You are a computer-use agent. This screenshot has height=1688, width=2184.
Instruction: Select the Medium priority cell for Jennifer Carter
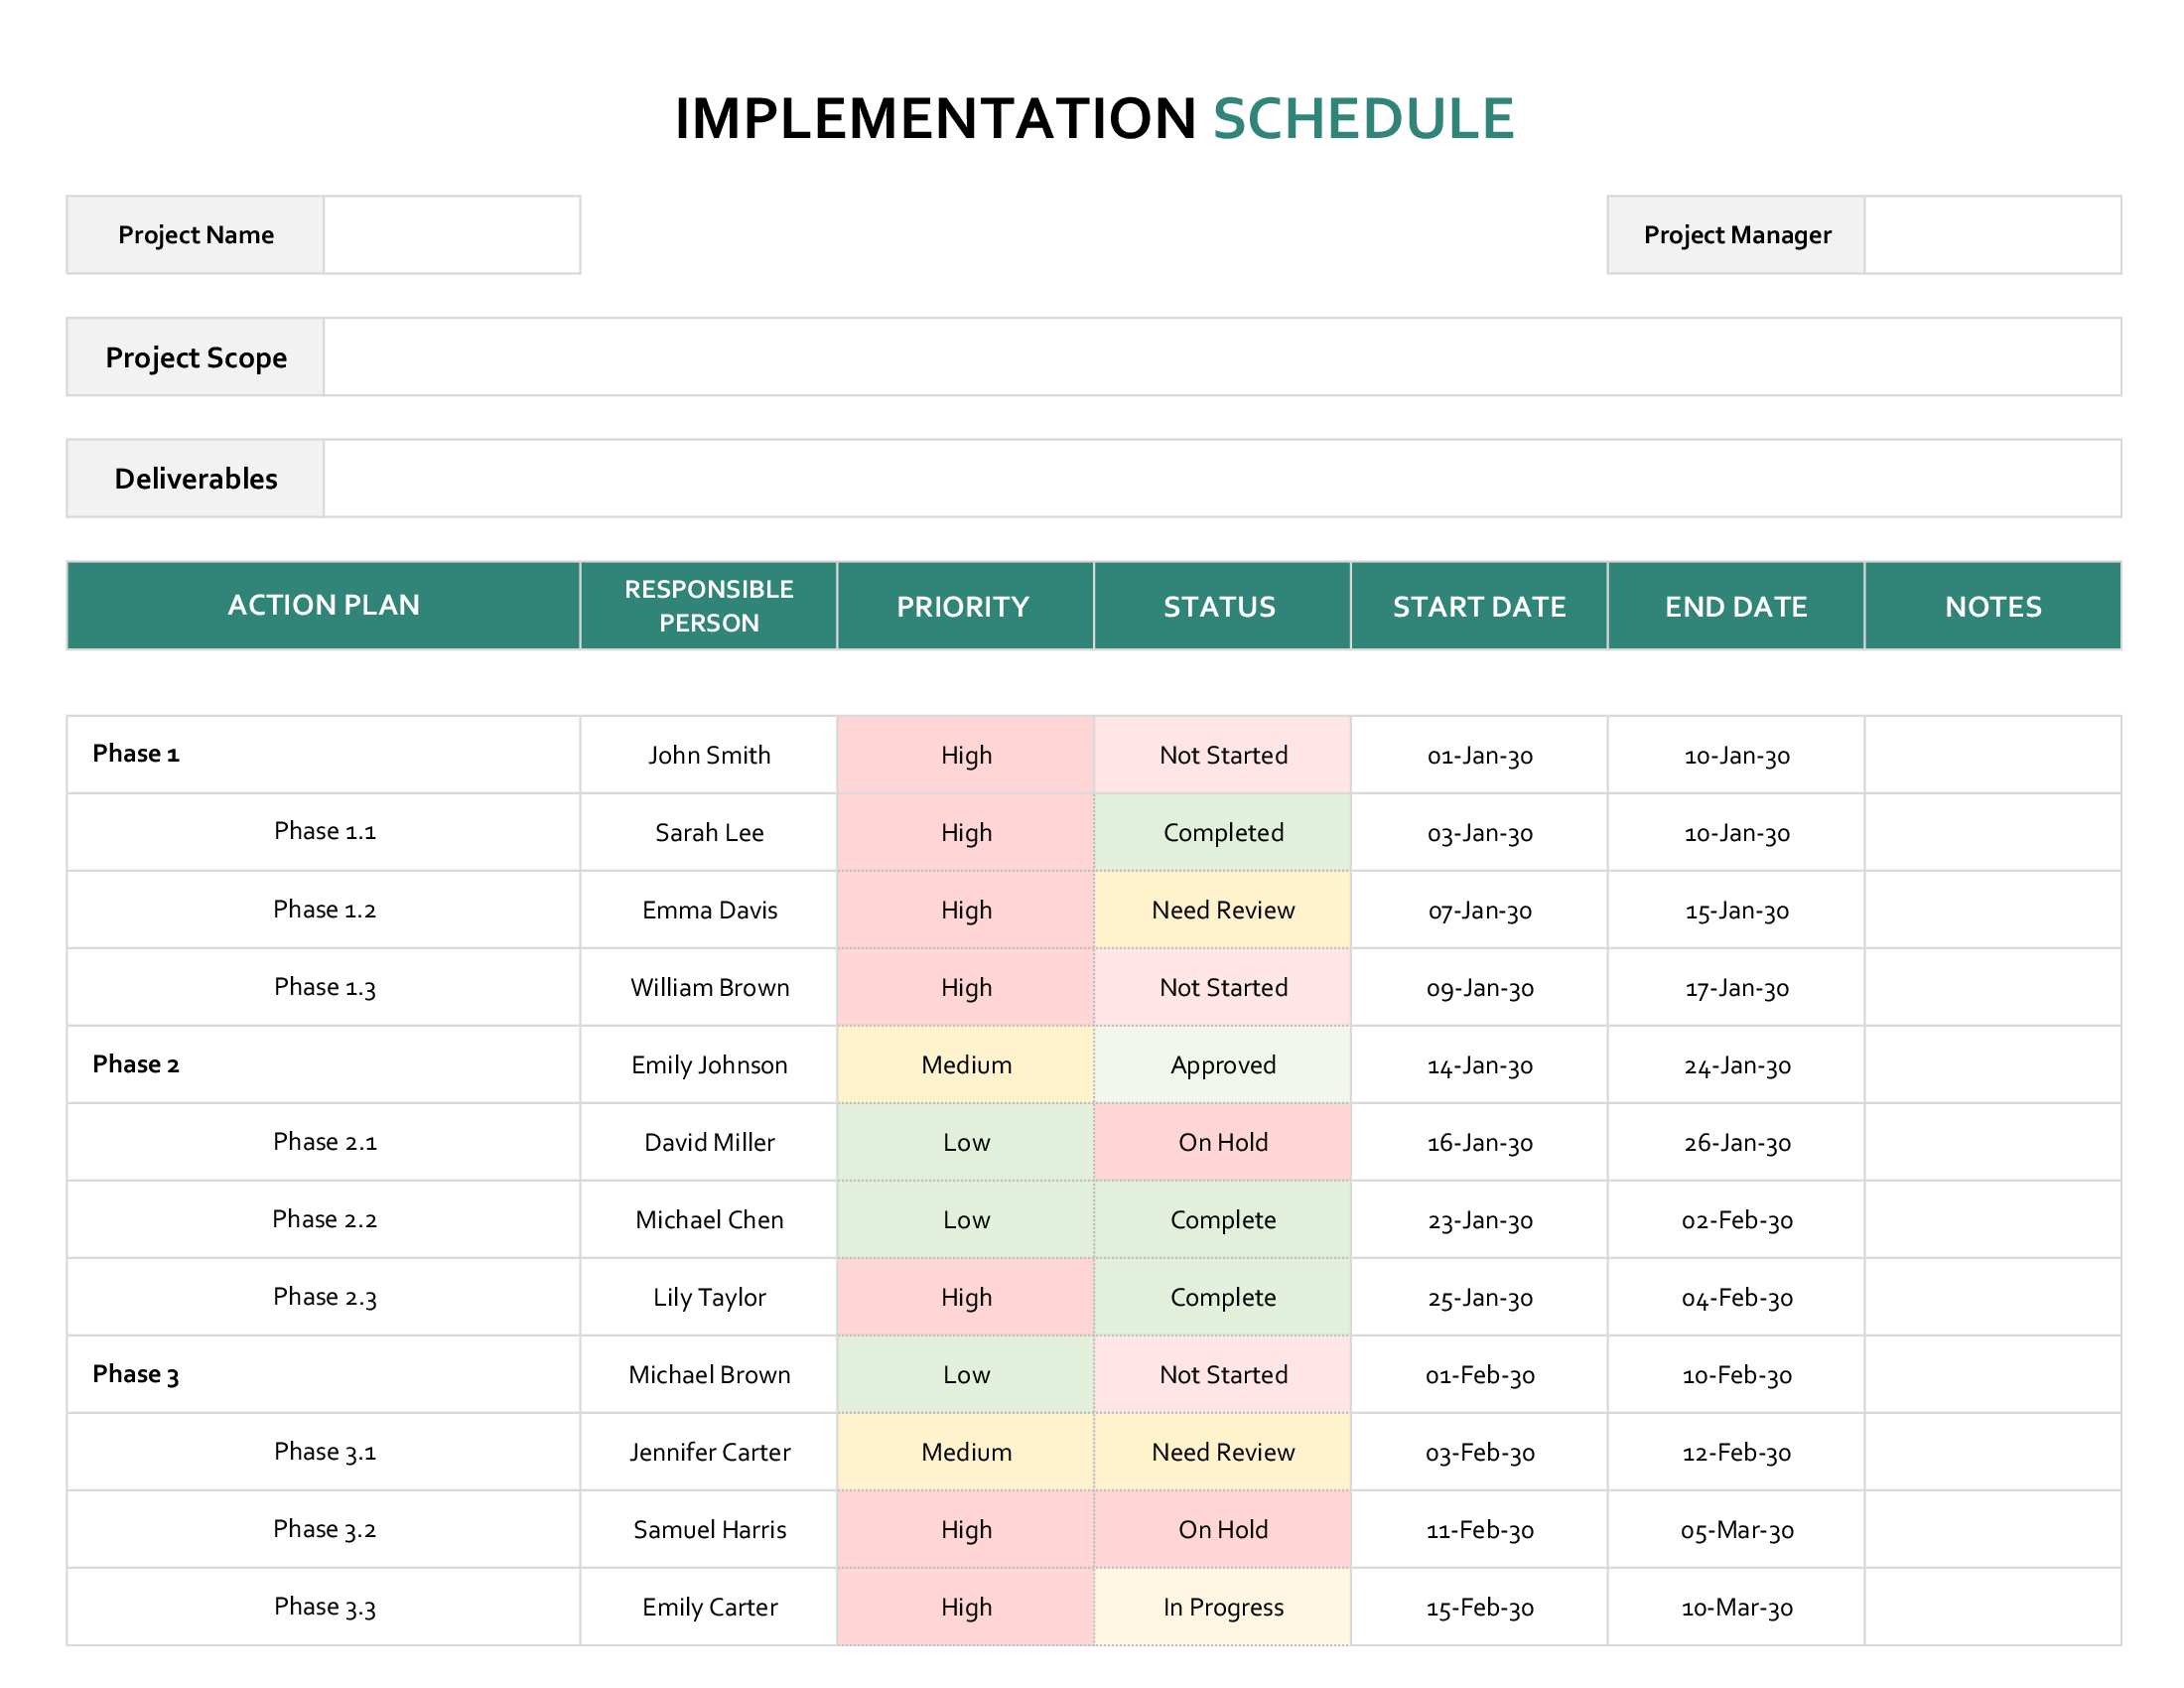[x=964, y=1452]
